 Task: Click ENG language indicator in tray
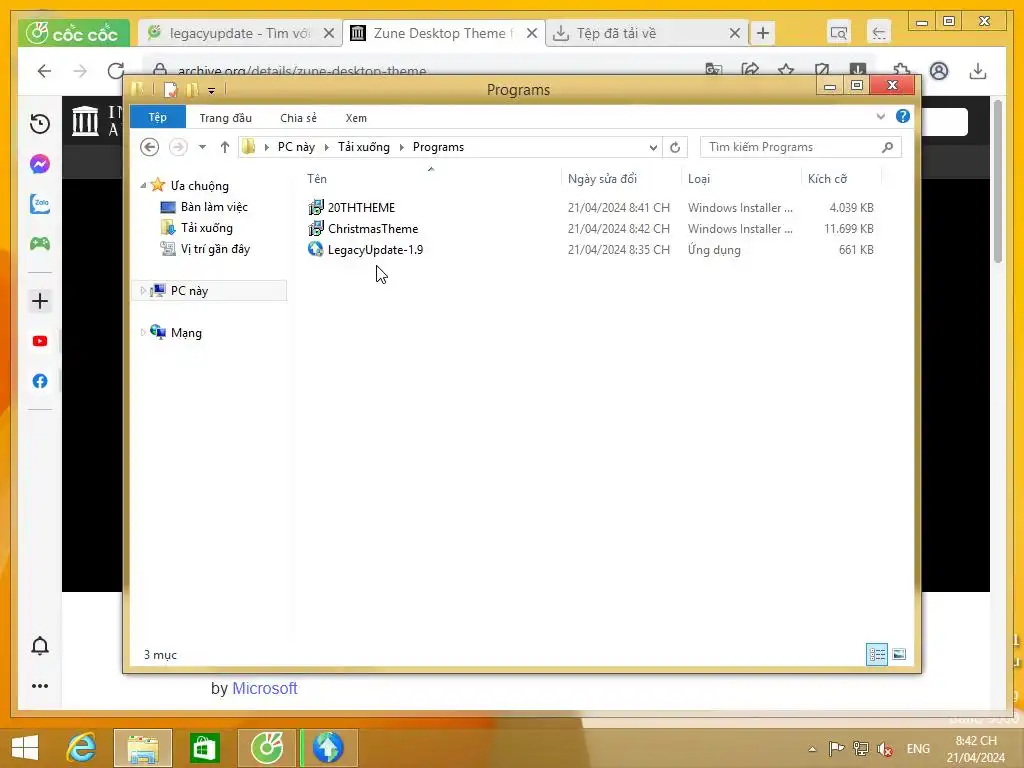pyautogui.click(x=918, y=749)
